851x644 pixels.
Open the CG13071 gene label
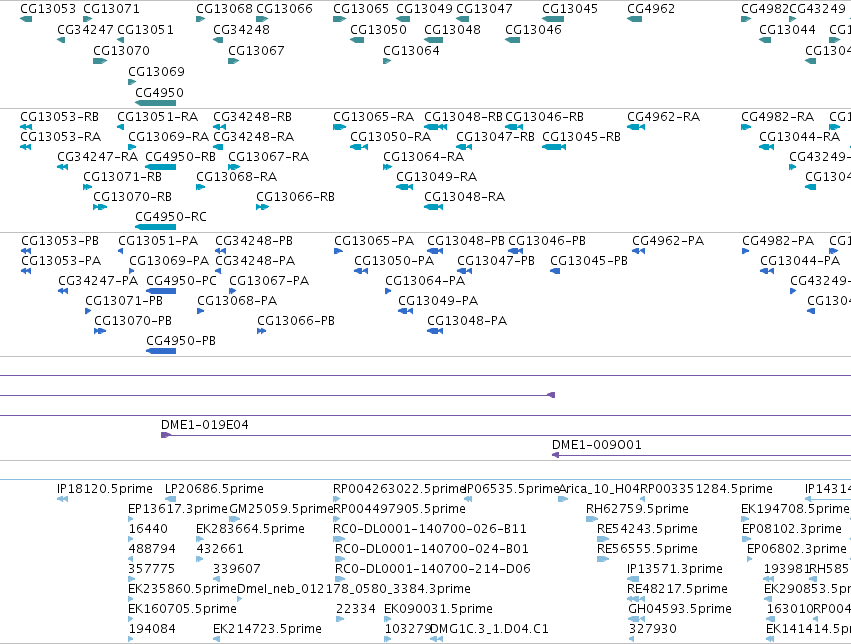tap(111, 9)
